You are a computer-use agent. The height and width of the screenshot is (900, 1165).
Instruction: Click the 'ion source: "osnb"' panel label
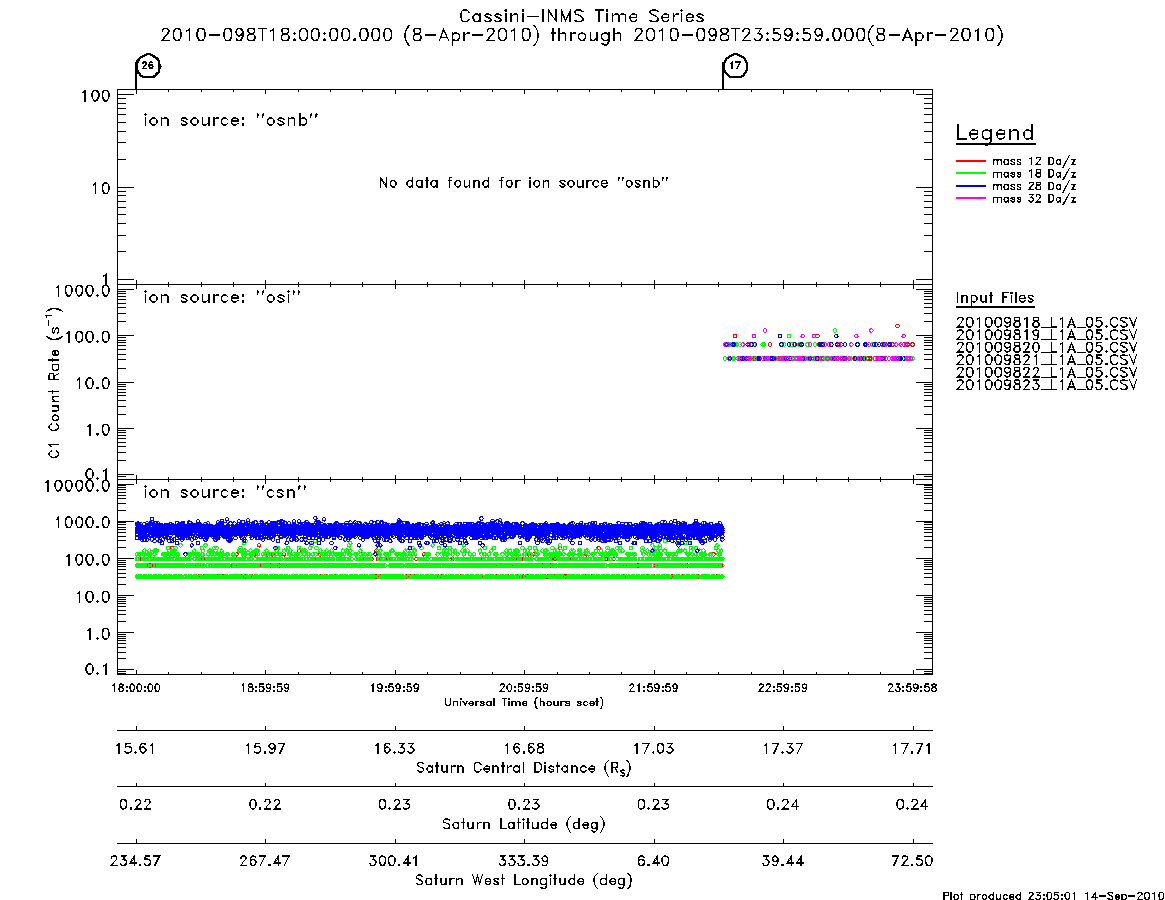tap(231, 120)
